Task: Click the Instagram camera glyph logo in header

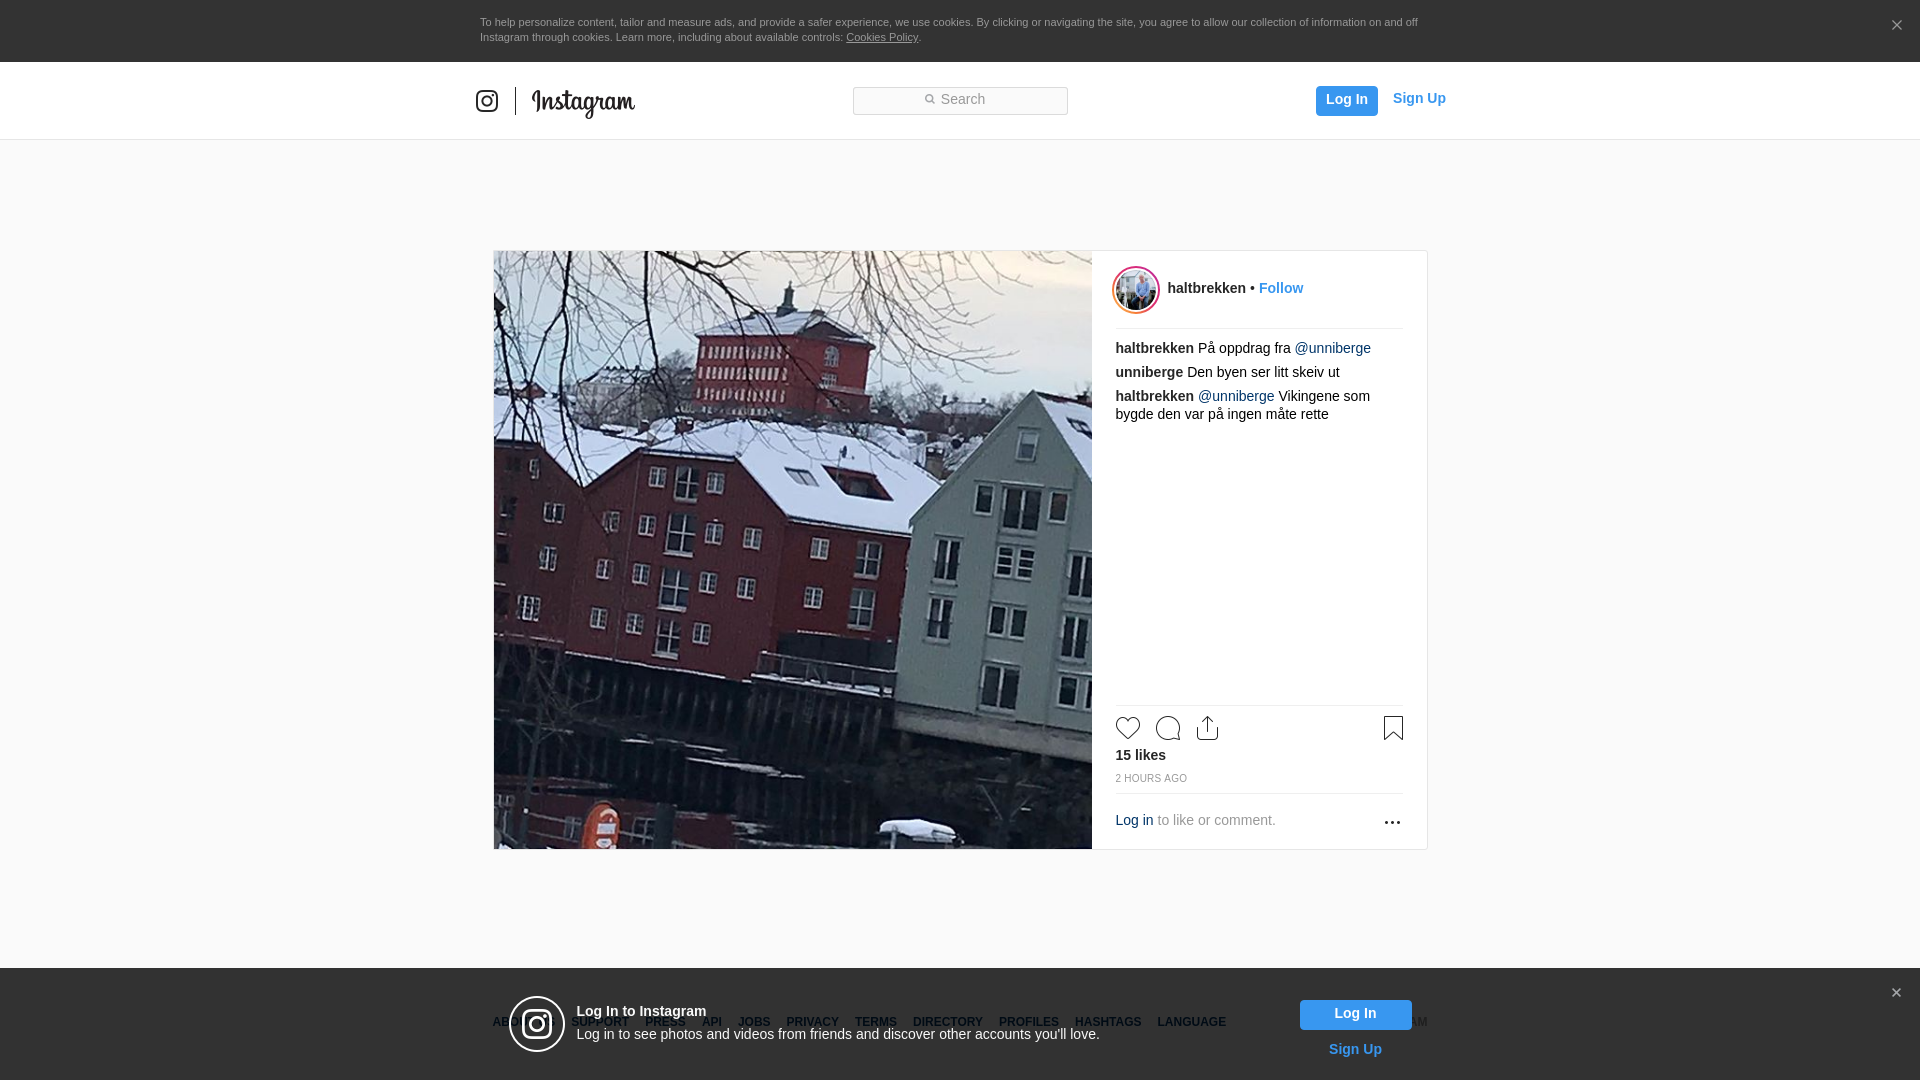Action: coord(487,101)
